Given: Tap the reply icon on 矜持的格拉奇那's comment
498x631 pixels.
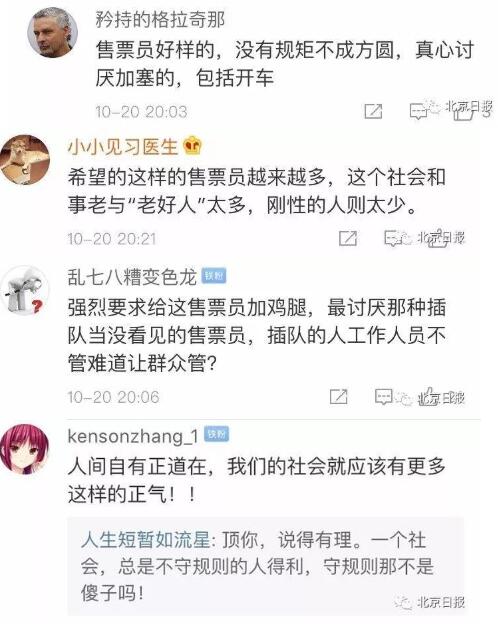Looking at the screenshot, I should (x=418, y=111).
